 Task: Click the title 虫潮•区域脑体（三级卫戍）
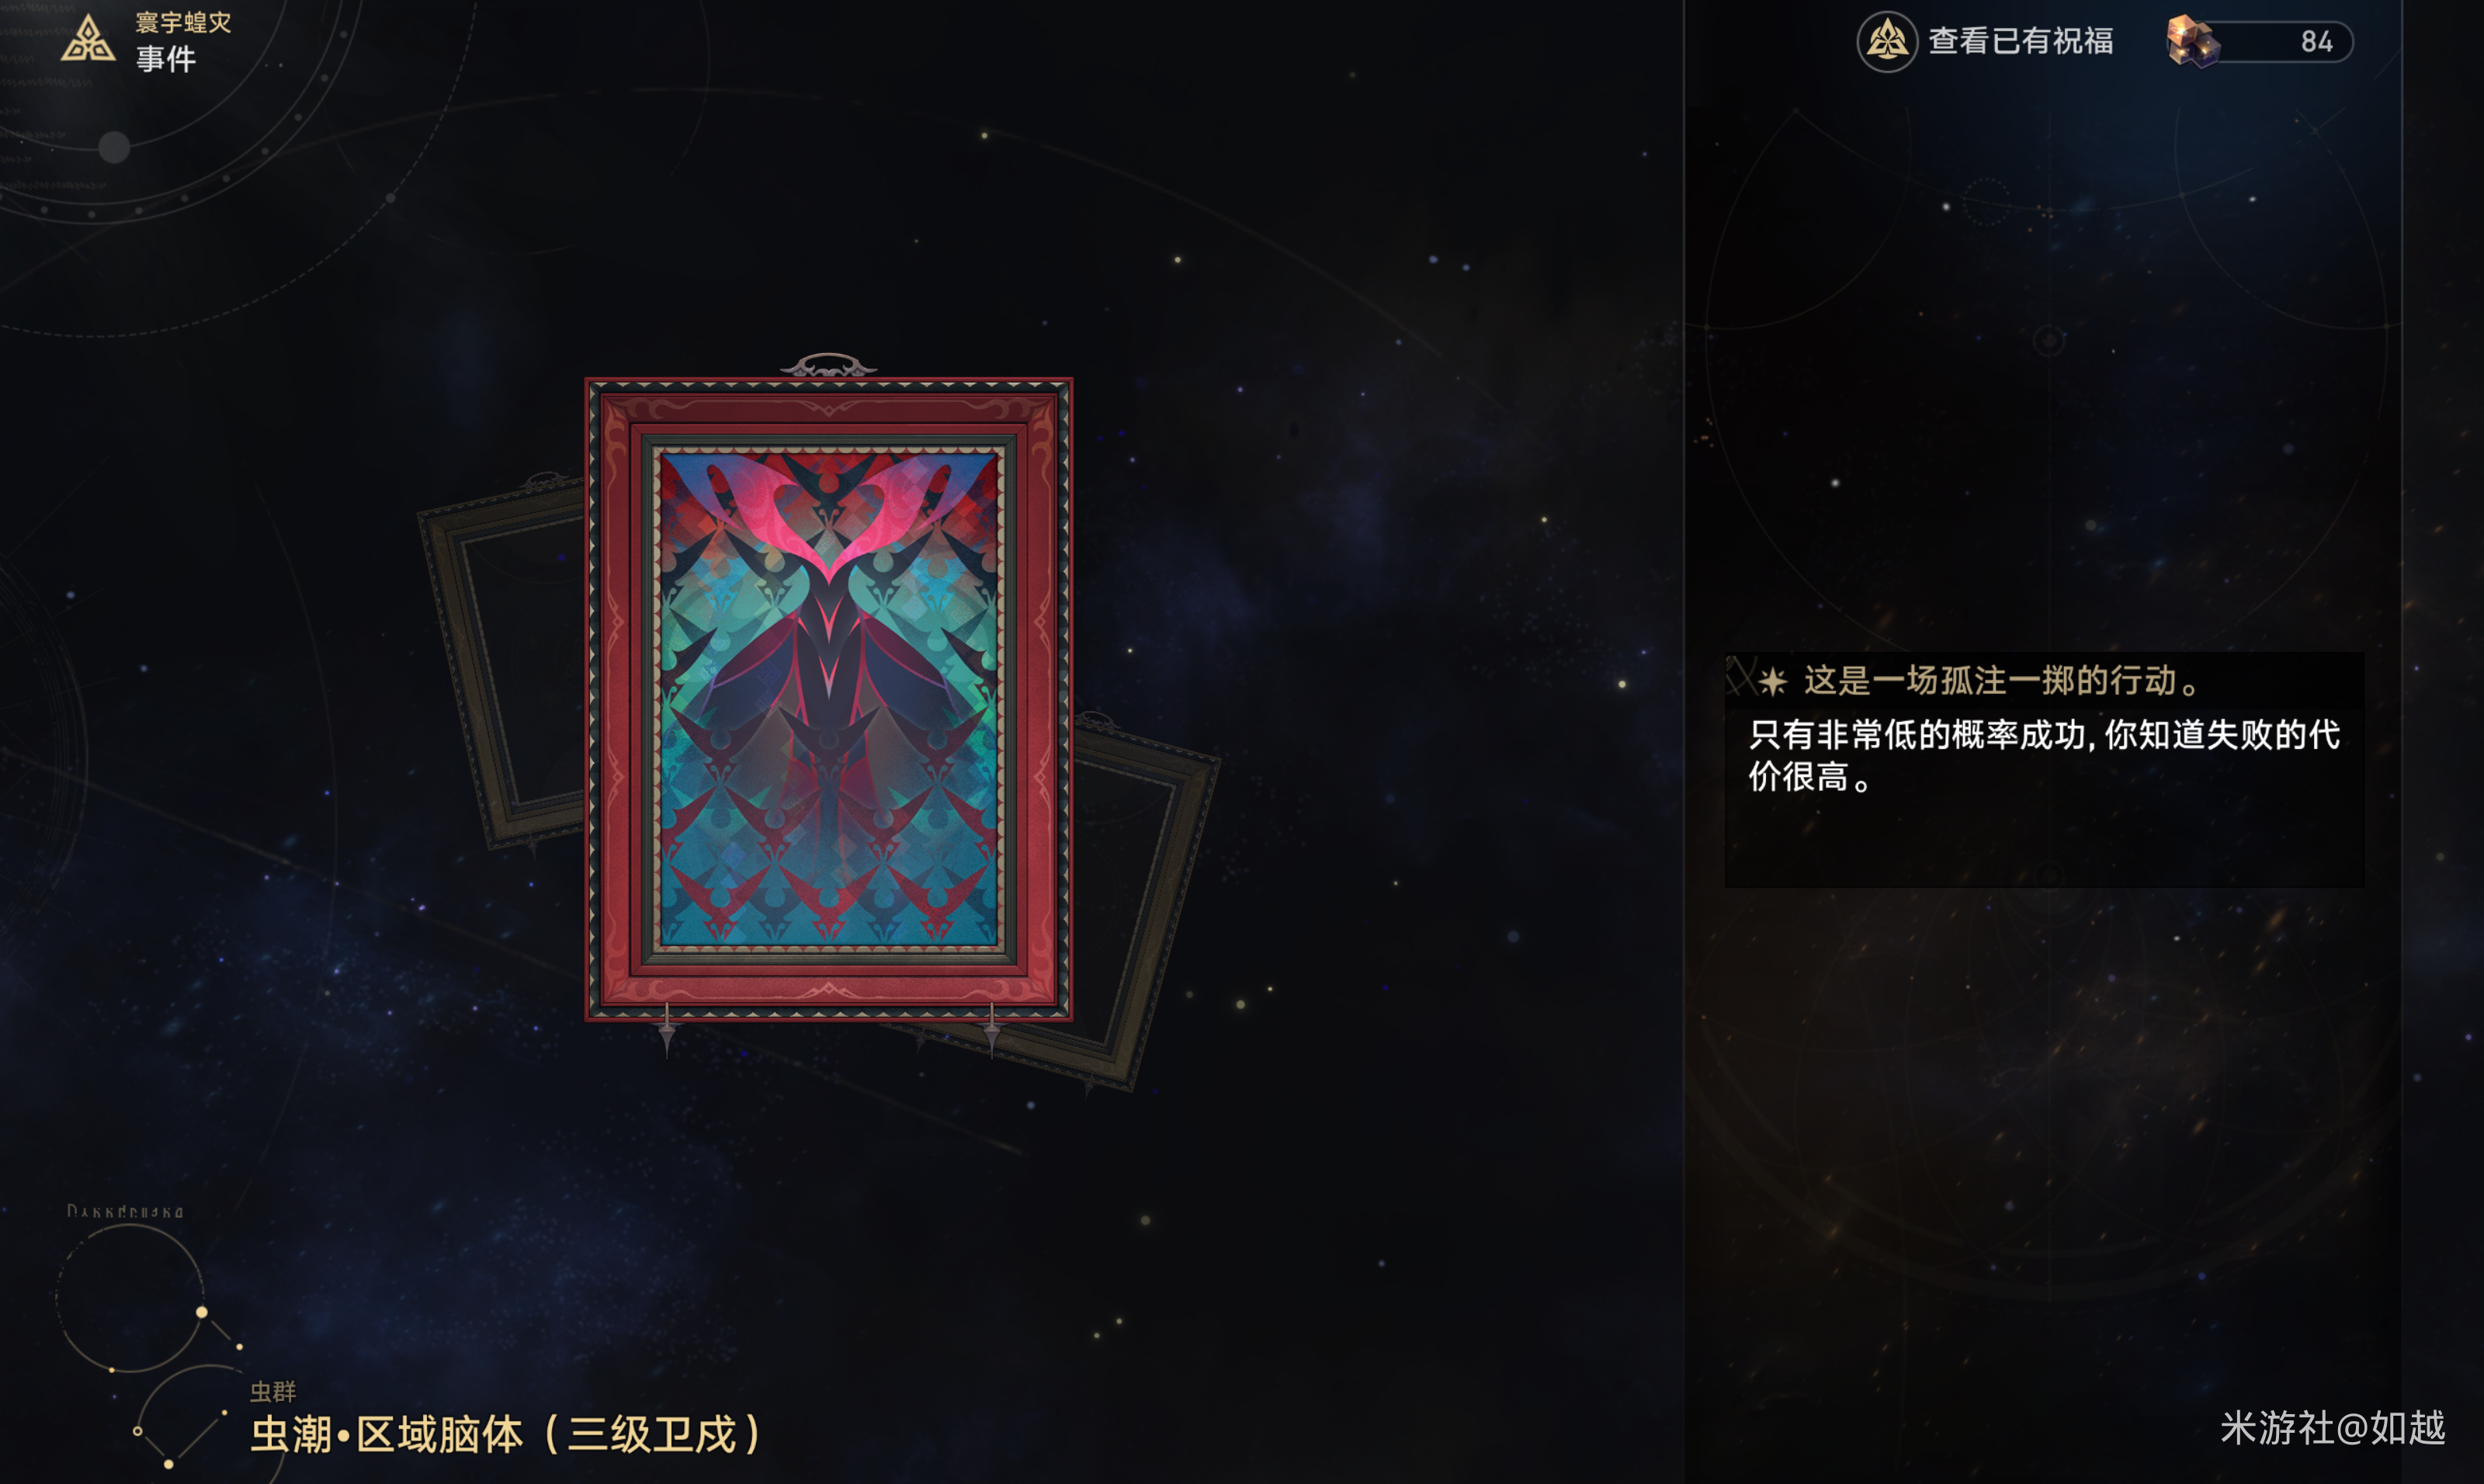[508, 1434]
